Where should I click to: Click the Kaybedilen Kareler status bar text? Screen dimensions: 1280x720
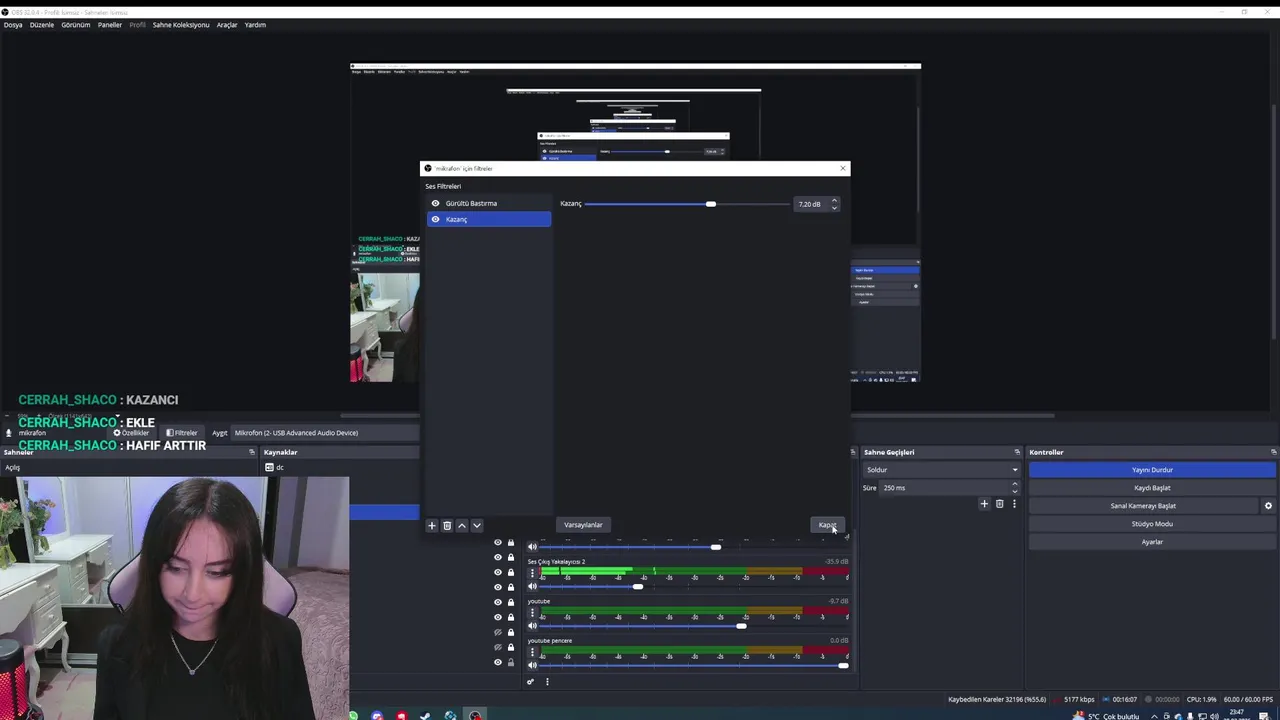(x=997, y=699)
